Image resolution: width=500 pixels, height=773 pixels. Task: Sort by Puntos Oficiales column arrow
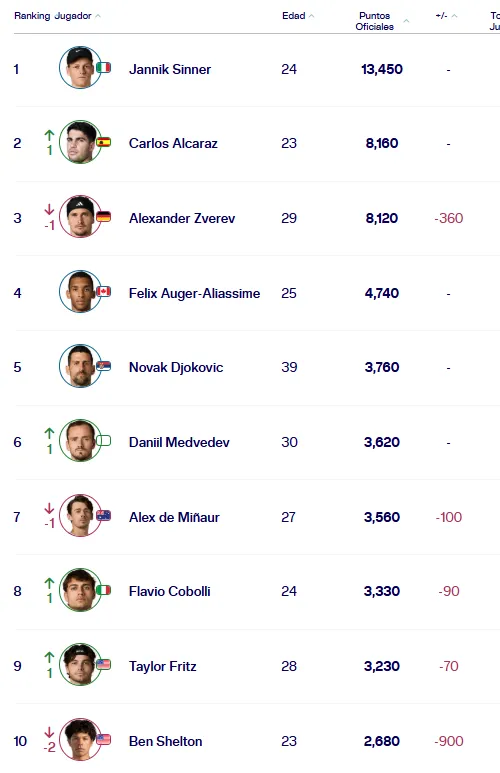coord(406,21)
